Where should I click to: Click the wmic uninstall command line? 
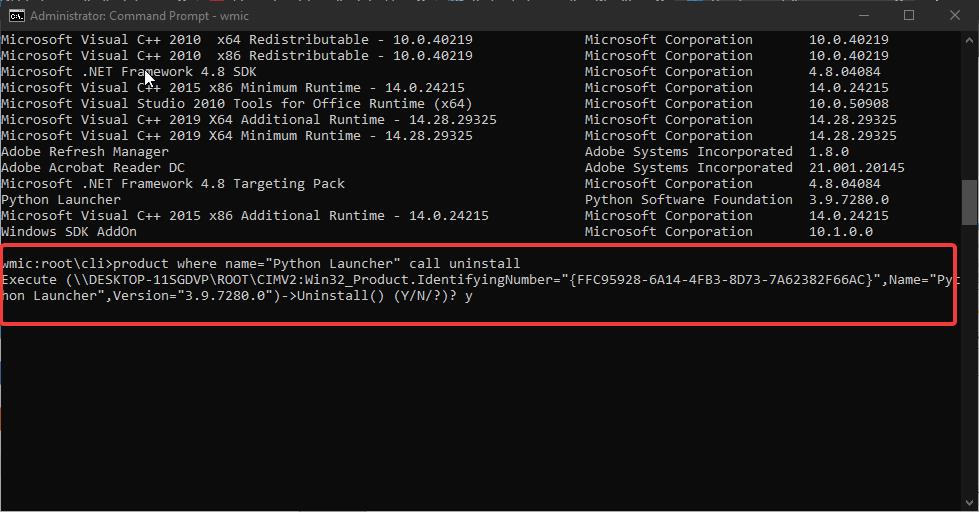tap(261, 263)
